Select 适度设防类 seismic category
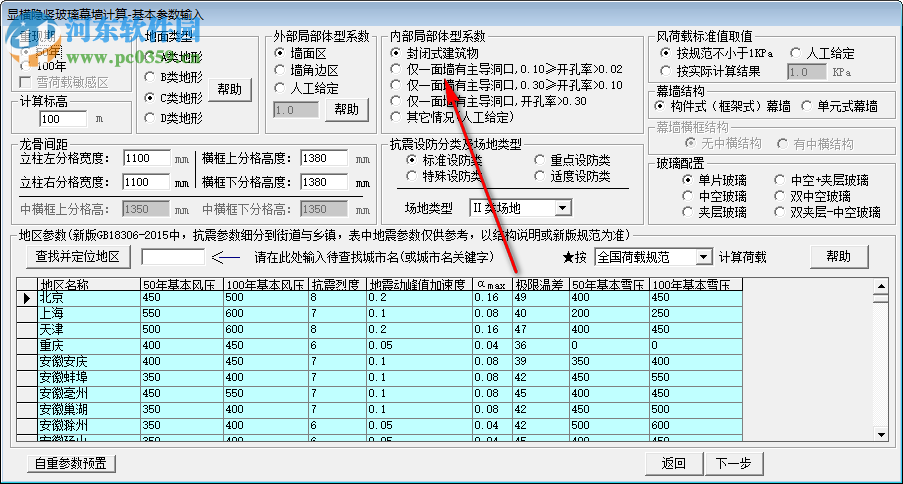The height and width of the screenshot is (484, 903). click(x=572, y=176)
